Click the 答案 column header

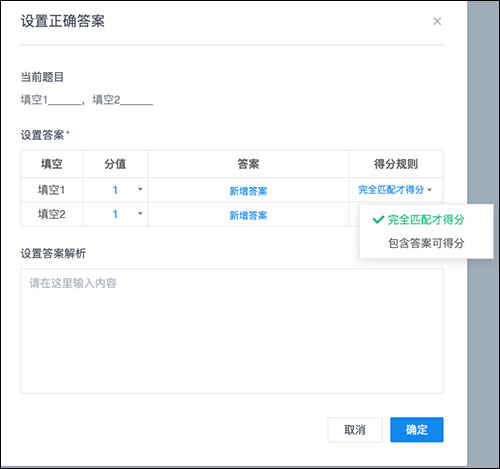click(x=248, y=164)
